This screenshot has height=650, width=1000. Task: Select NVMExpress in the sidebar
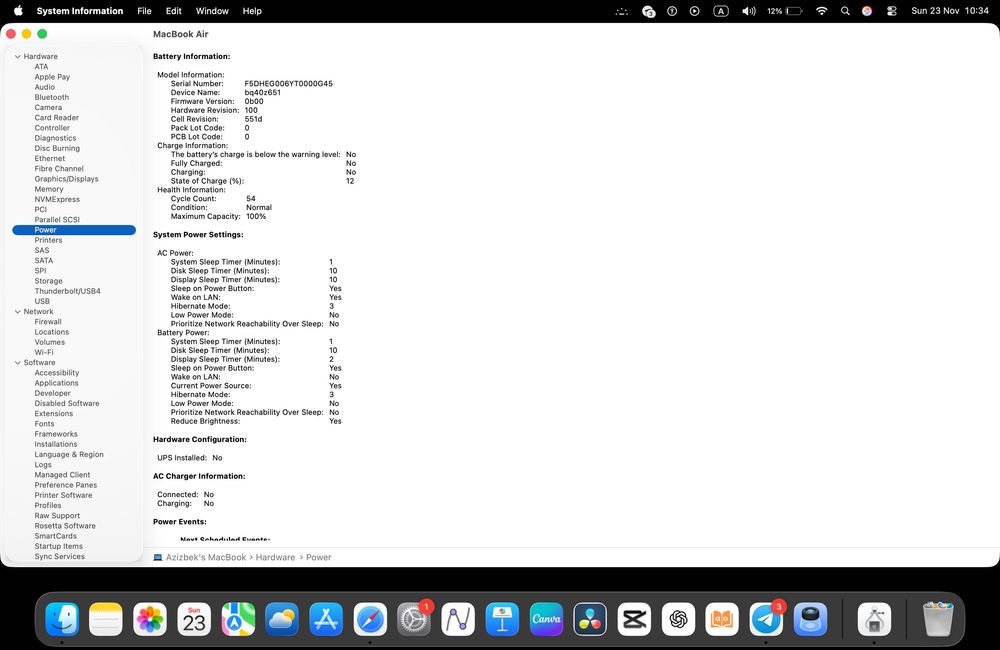(57, 200)
